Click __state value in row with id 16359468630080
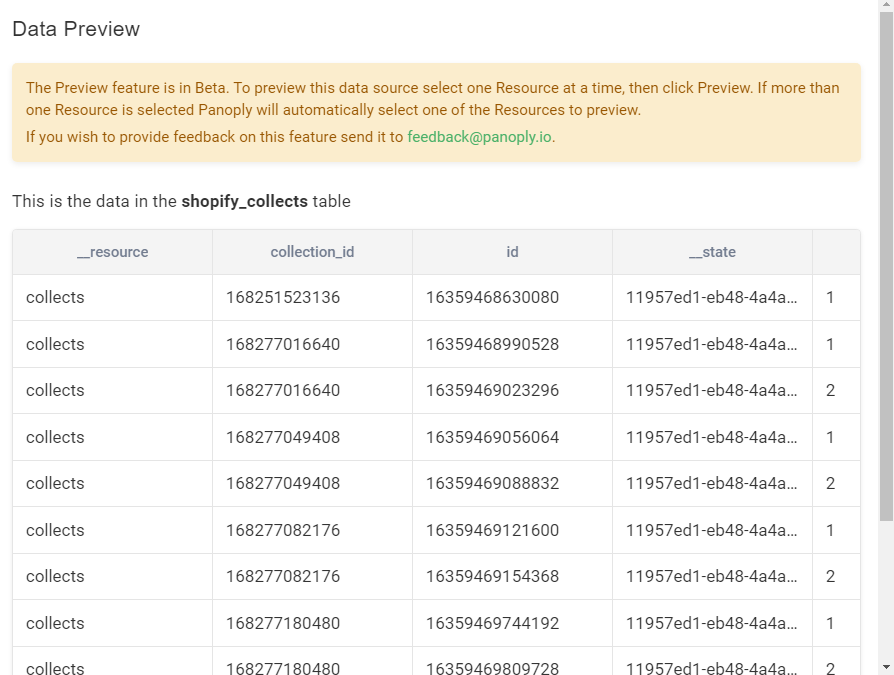894x675 pixels. 712,298
